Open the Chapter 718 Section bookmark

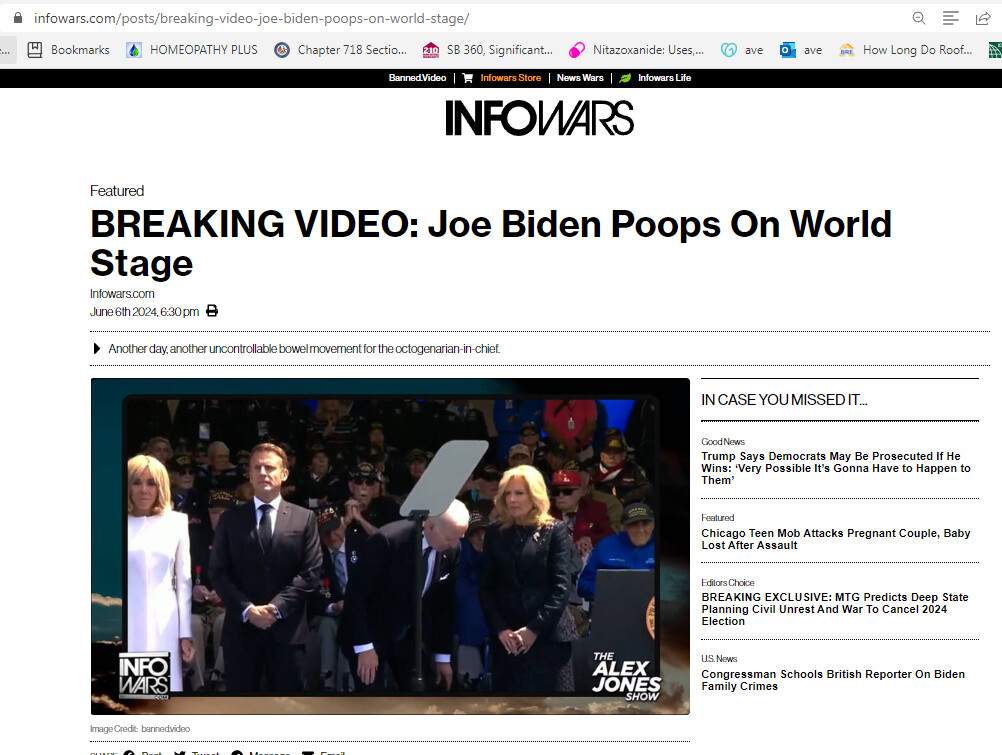pos(341,50)
